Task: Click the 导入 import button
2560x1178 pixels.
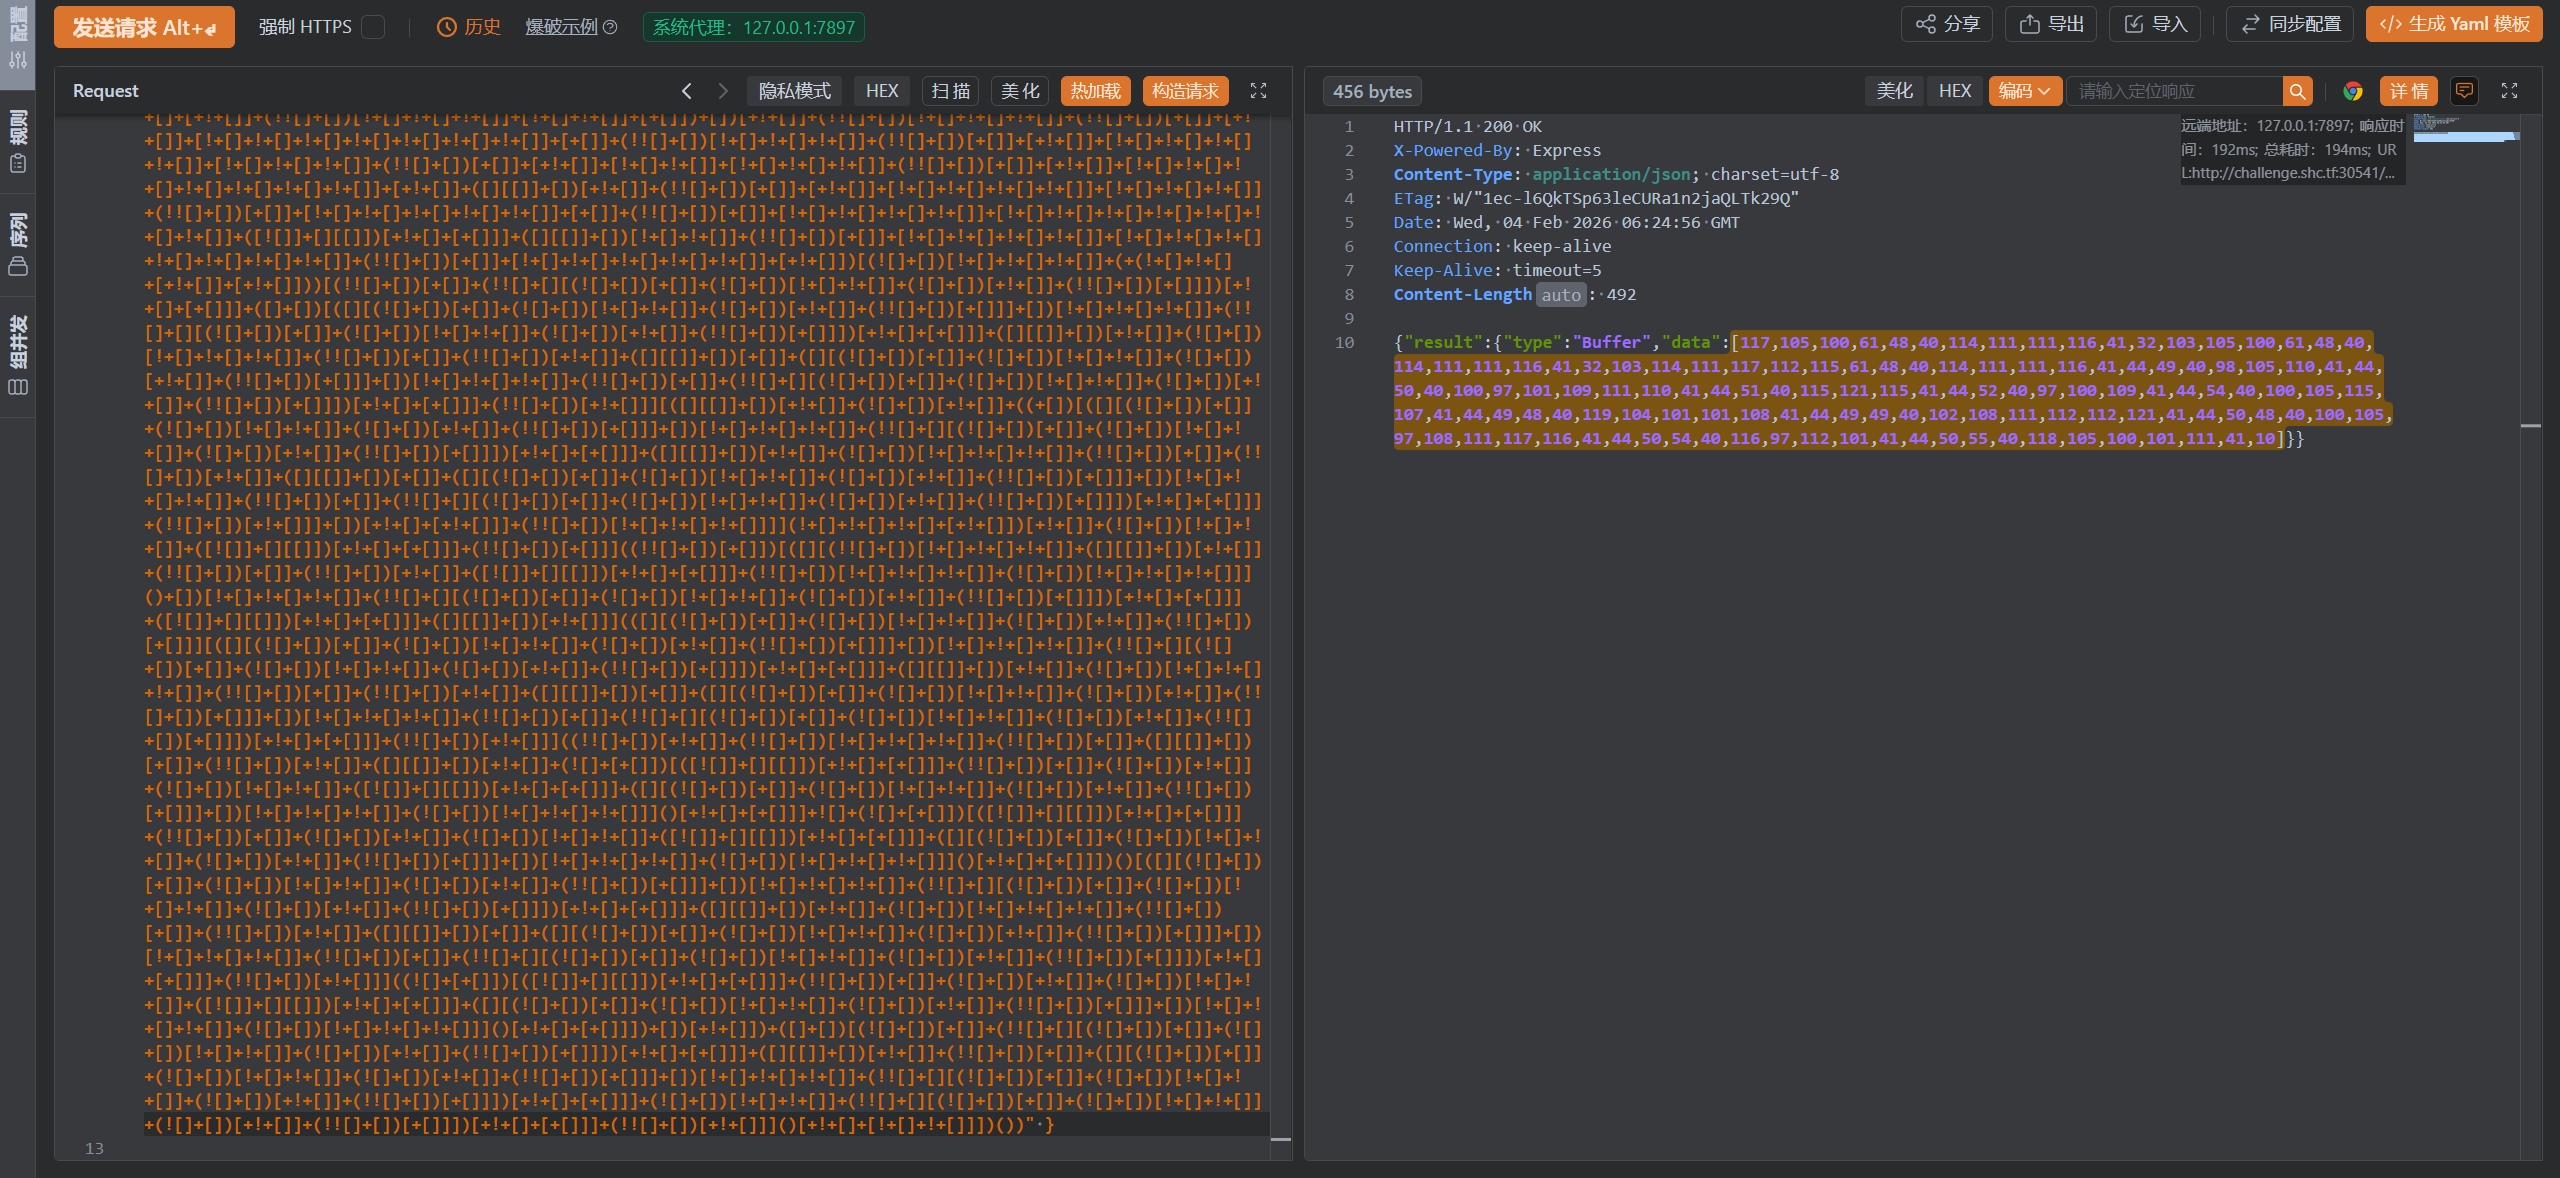Action: coord(2155,24)
